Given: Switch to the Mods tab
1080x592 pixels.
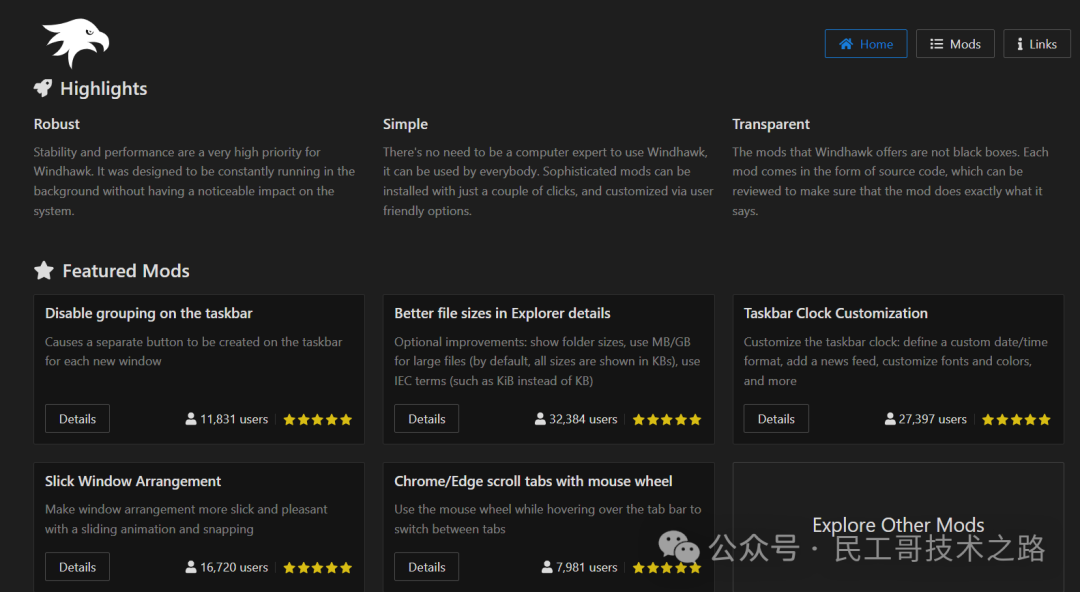Looking at the screenshot, I should (x=955, y=44).
